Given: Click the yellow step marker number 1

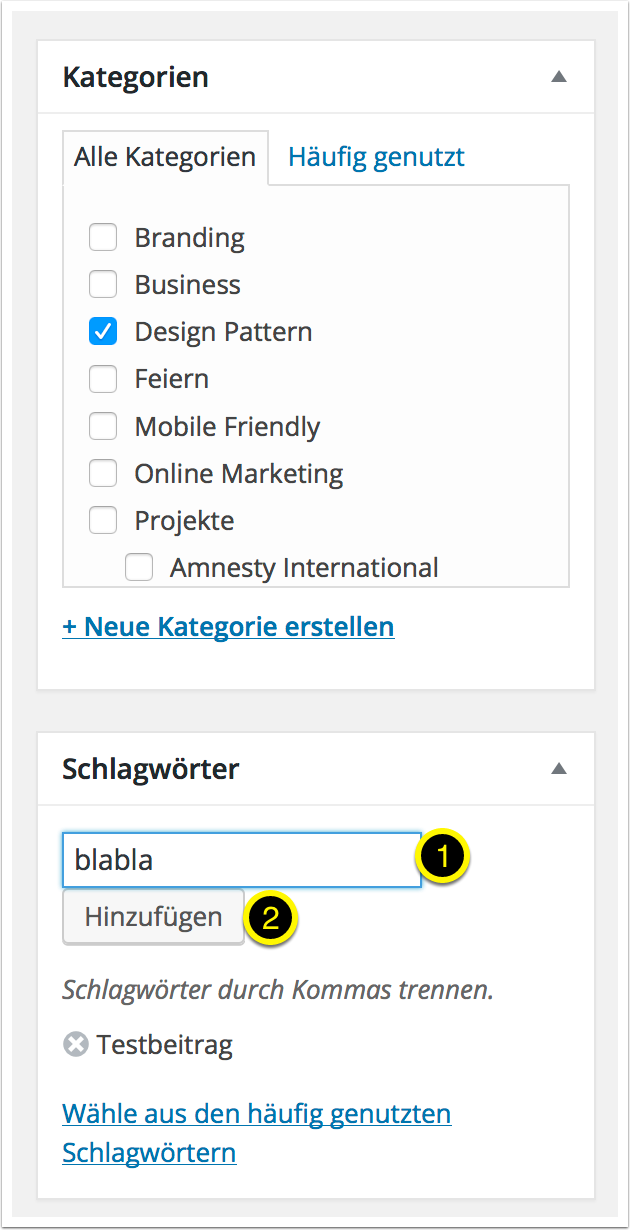Looking at the screenshot, I should click(444, 858).
